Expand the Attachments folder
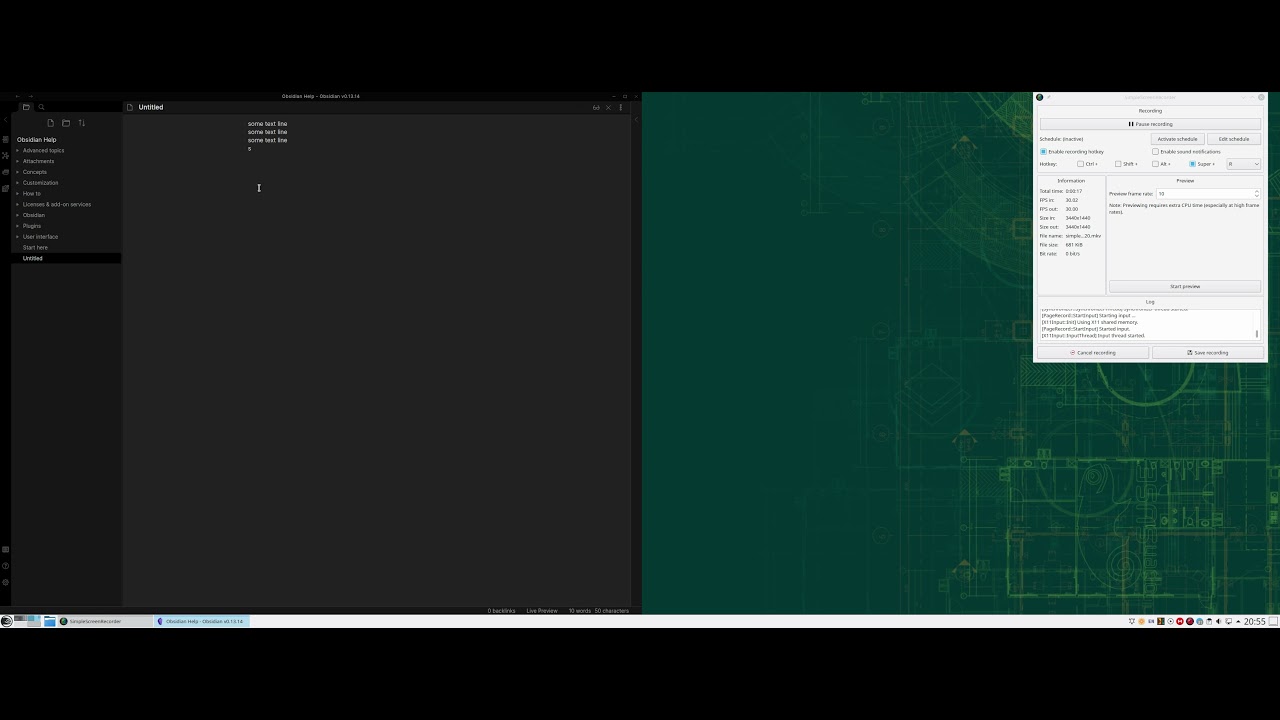 click(x=38, y=161)
